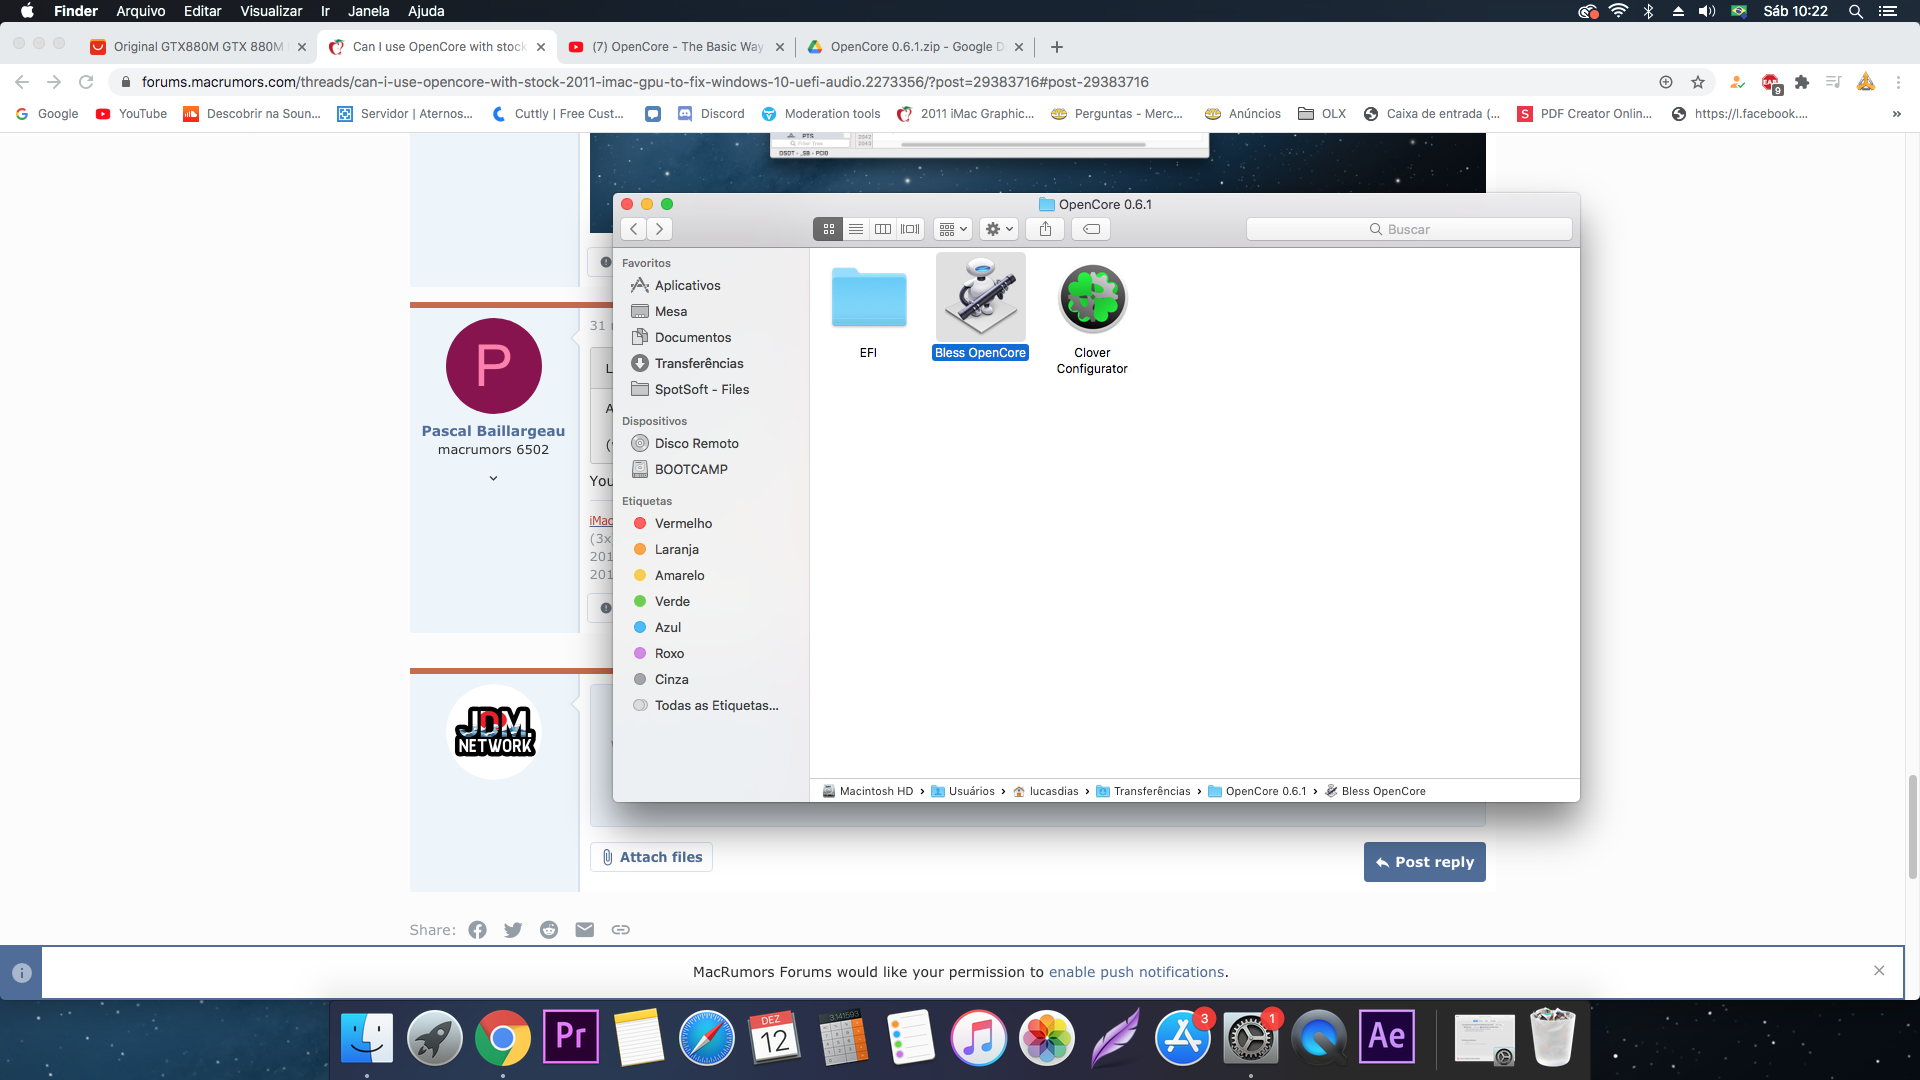The height and width of the screenshot is (1080, 1920).
Task: Open Clover Configurator app icon
Action: (1092, 298)
